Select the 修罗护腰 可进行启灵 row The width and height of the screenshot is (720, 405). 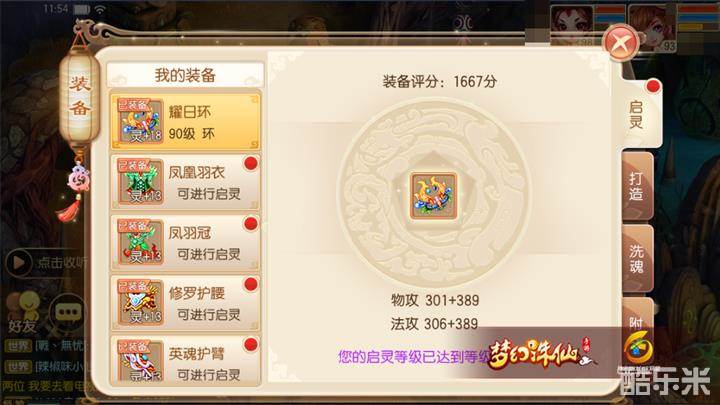186,303
